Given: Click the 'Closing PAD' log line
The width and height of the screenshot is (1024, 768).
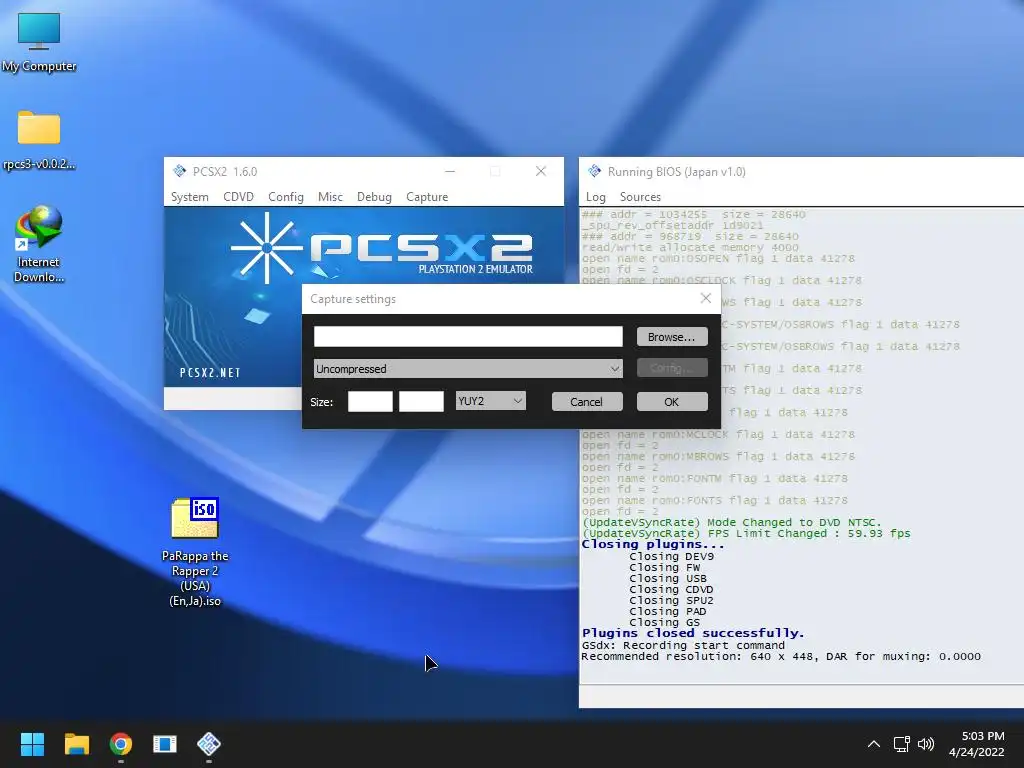Looking at the screenshot, I should (667, 611).
